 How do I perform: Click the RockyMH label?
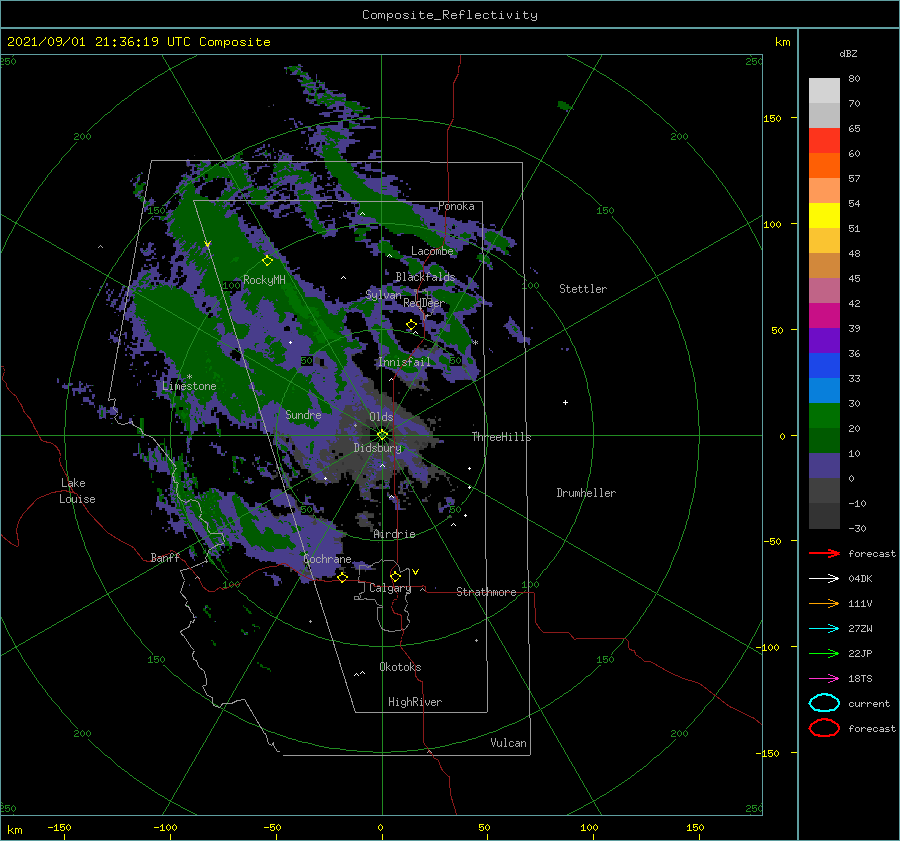[x=264, y=280]
